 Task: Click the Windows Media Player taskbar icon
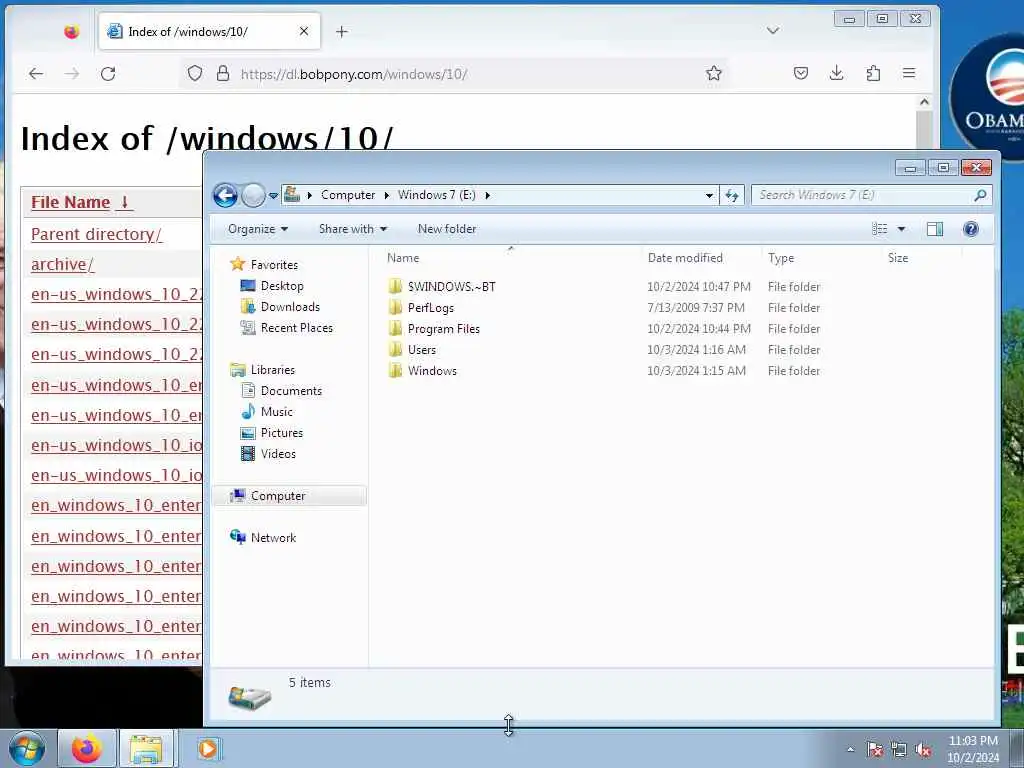tap(208, 748)
